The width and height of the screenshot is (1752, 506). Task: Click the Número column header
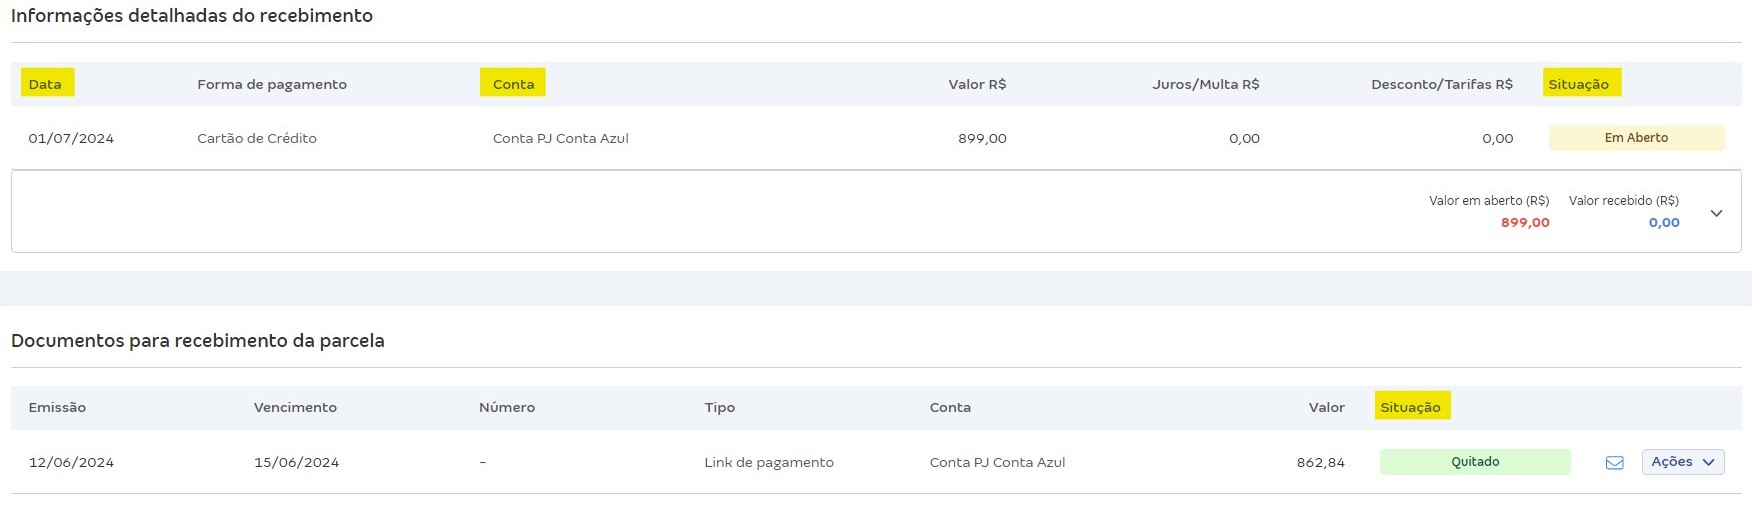pos(507,407)
